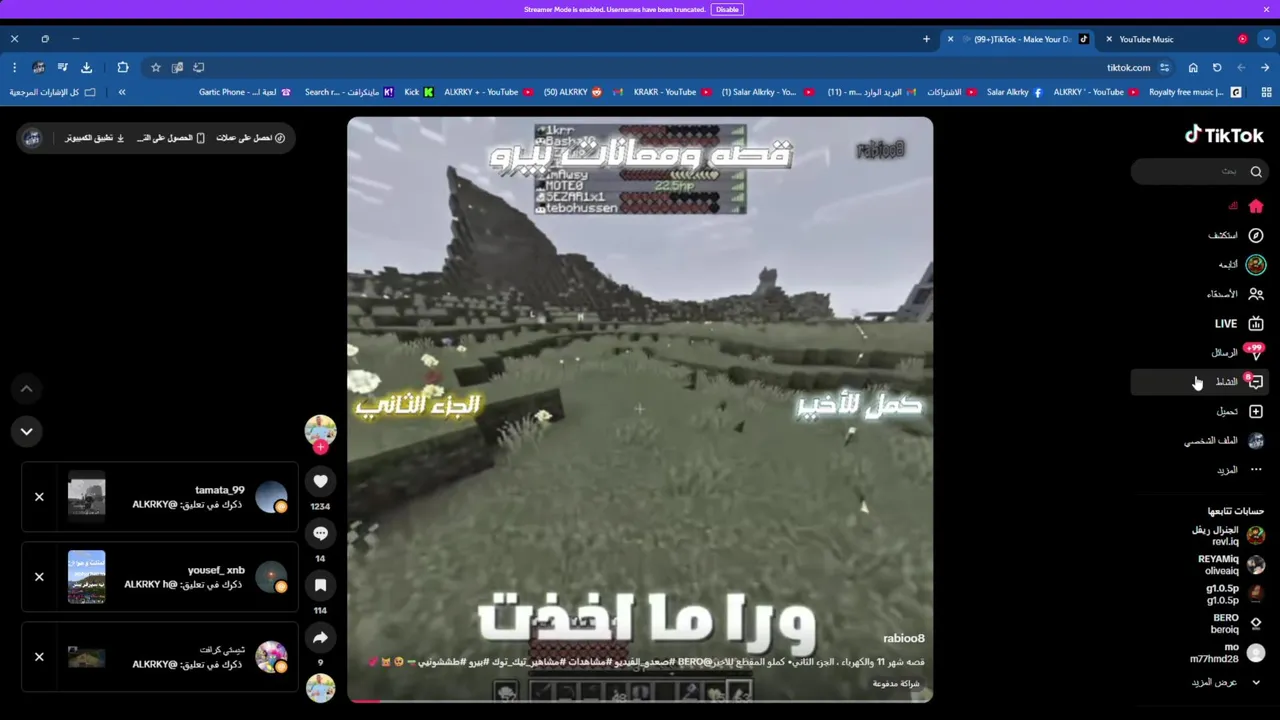This screenshot has width=1280, height=720.
Task: Open site information icon beside tiktok.com
Action: [1165, 67]
